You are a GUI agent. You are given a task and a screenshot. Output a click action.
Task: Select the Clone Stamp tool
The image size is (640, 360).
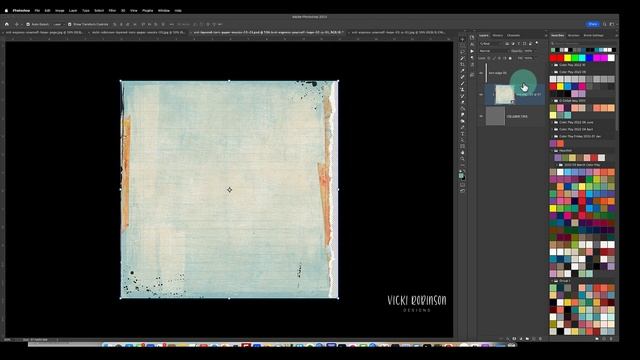462,89
